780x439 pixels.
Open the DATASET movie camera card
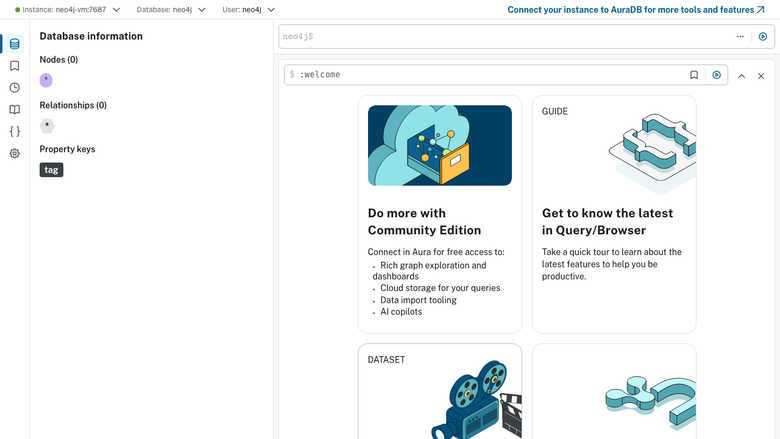[x=440, y=391]
